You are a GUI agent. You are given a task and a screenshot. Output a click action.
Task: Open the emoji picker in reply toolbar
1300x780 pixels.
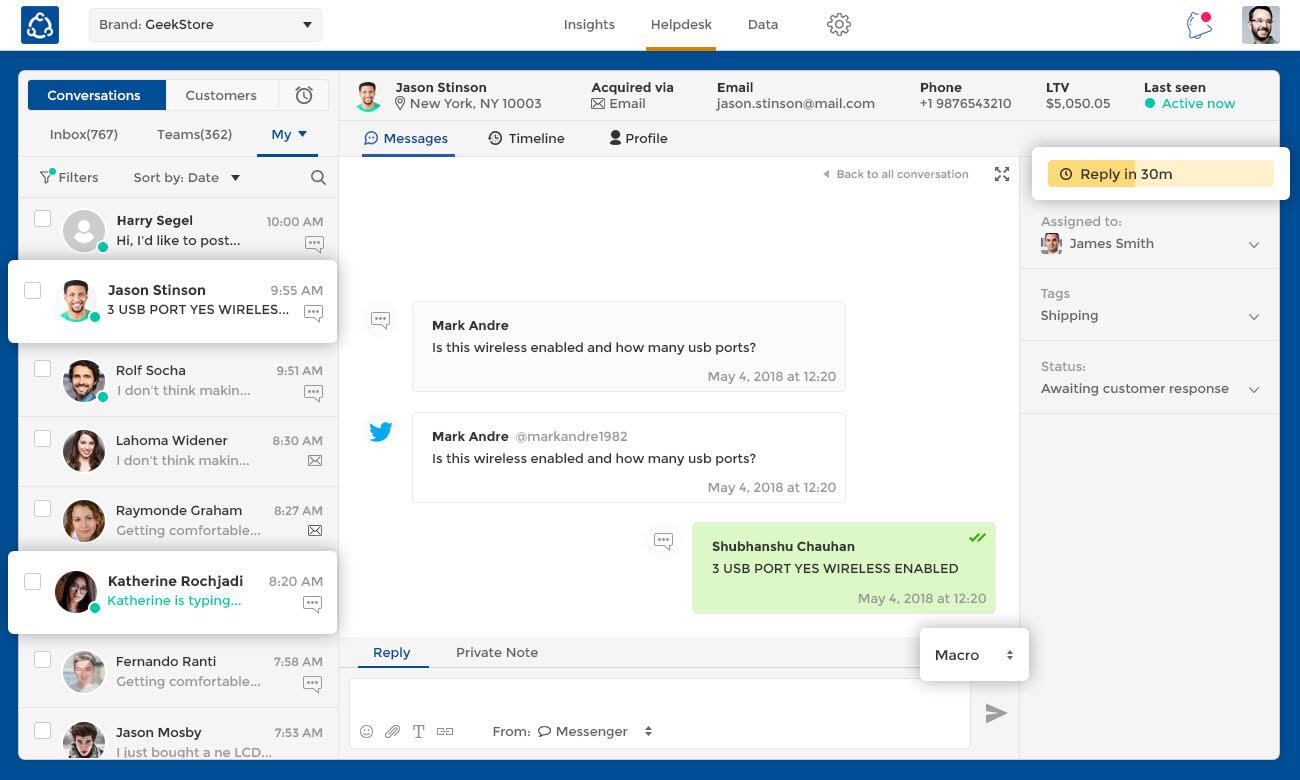tap(367, 731)
